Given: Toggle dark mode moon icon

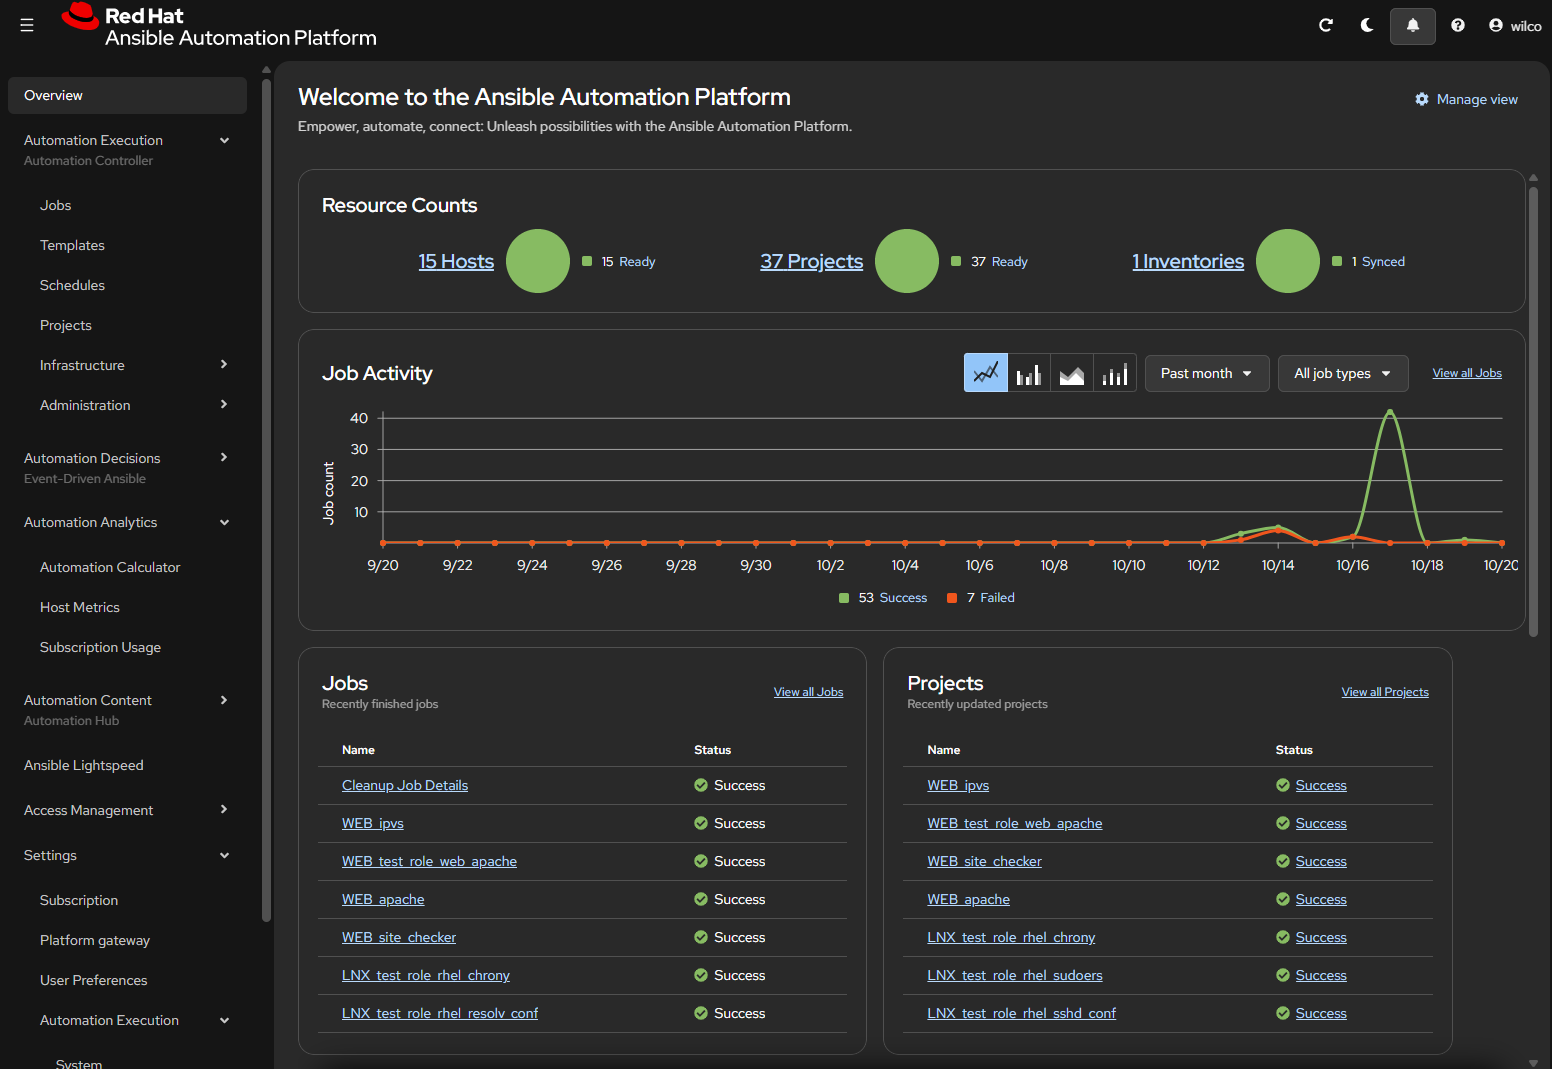Looking at the screenshot, I should (x=1367, y=25).
